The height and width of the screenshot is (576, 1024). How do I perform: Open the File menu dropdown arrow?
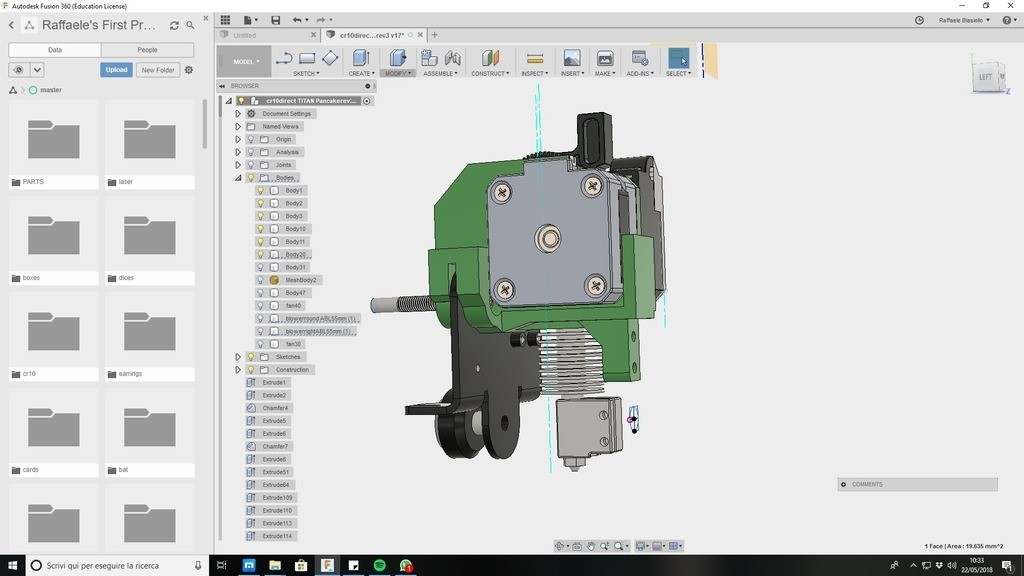[256, 20]
